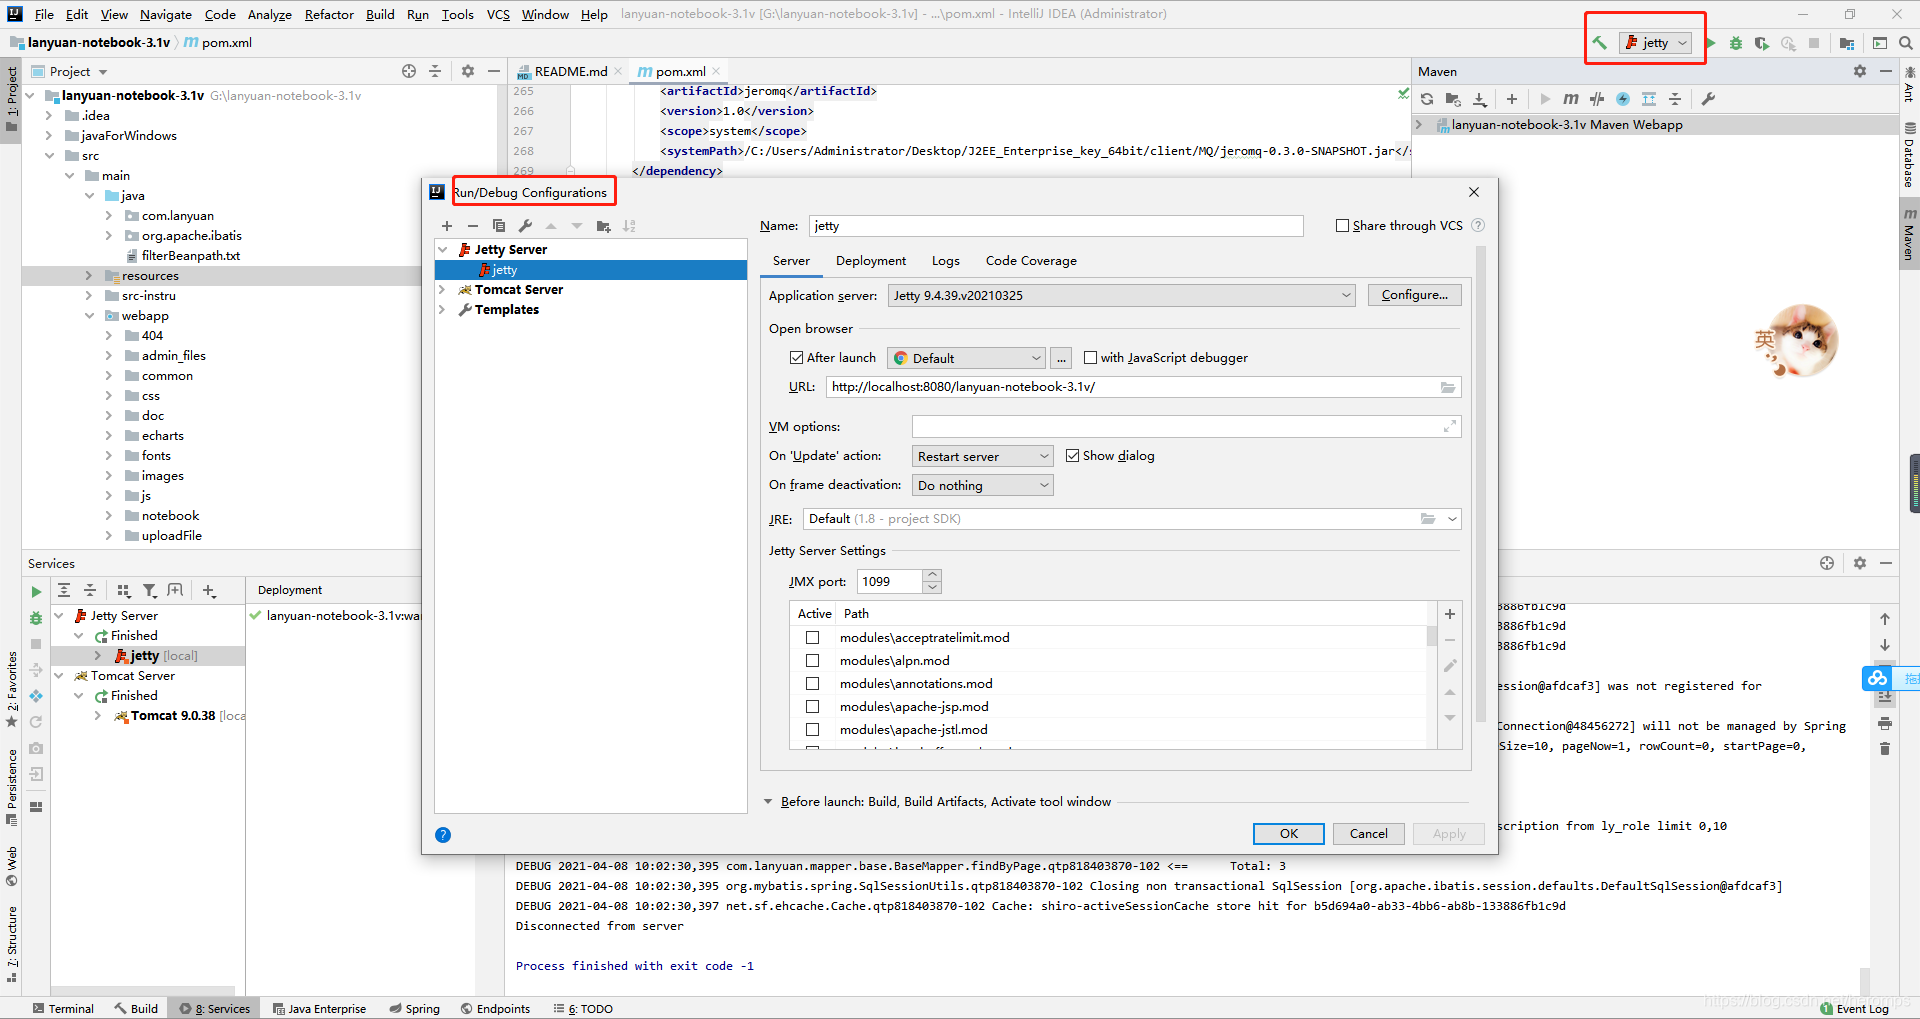Switch to Code Coverage tab
Image resolution: width=1920 pixels, height=1019 pixels.
point(1031,261)
